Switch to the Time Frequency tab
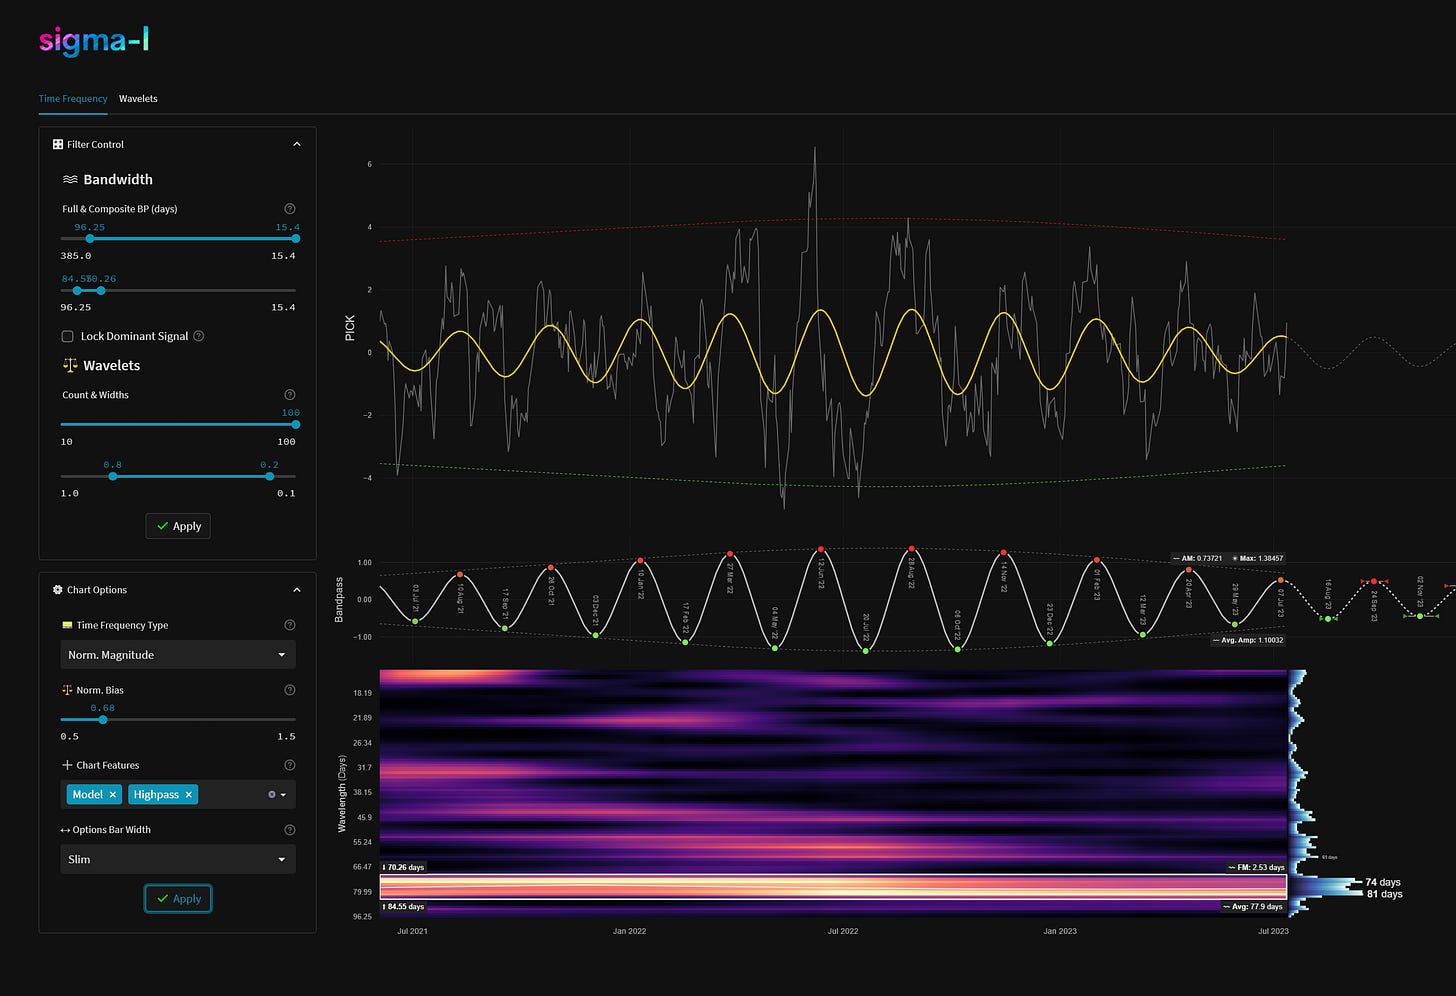 coord(73,99)
